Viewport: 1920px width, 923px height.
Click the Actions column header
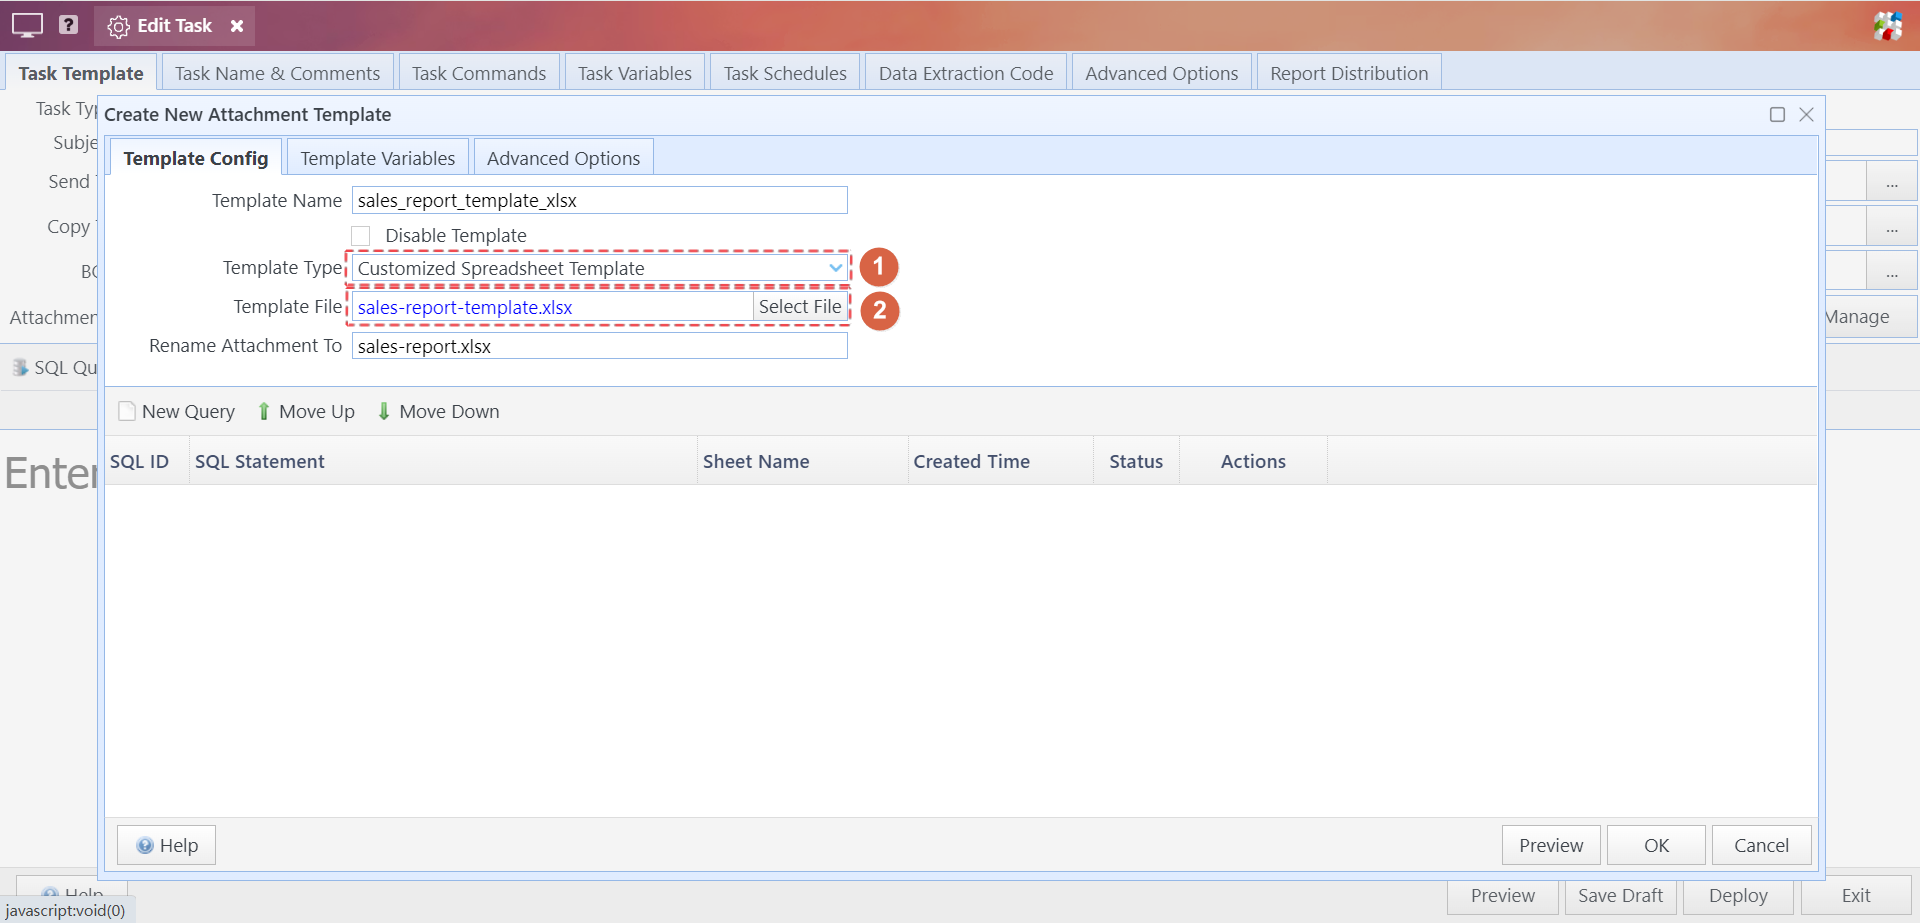point(1253,461)
